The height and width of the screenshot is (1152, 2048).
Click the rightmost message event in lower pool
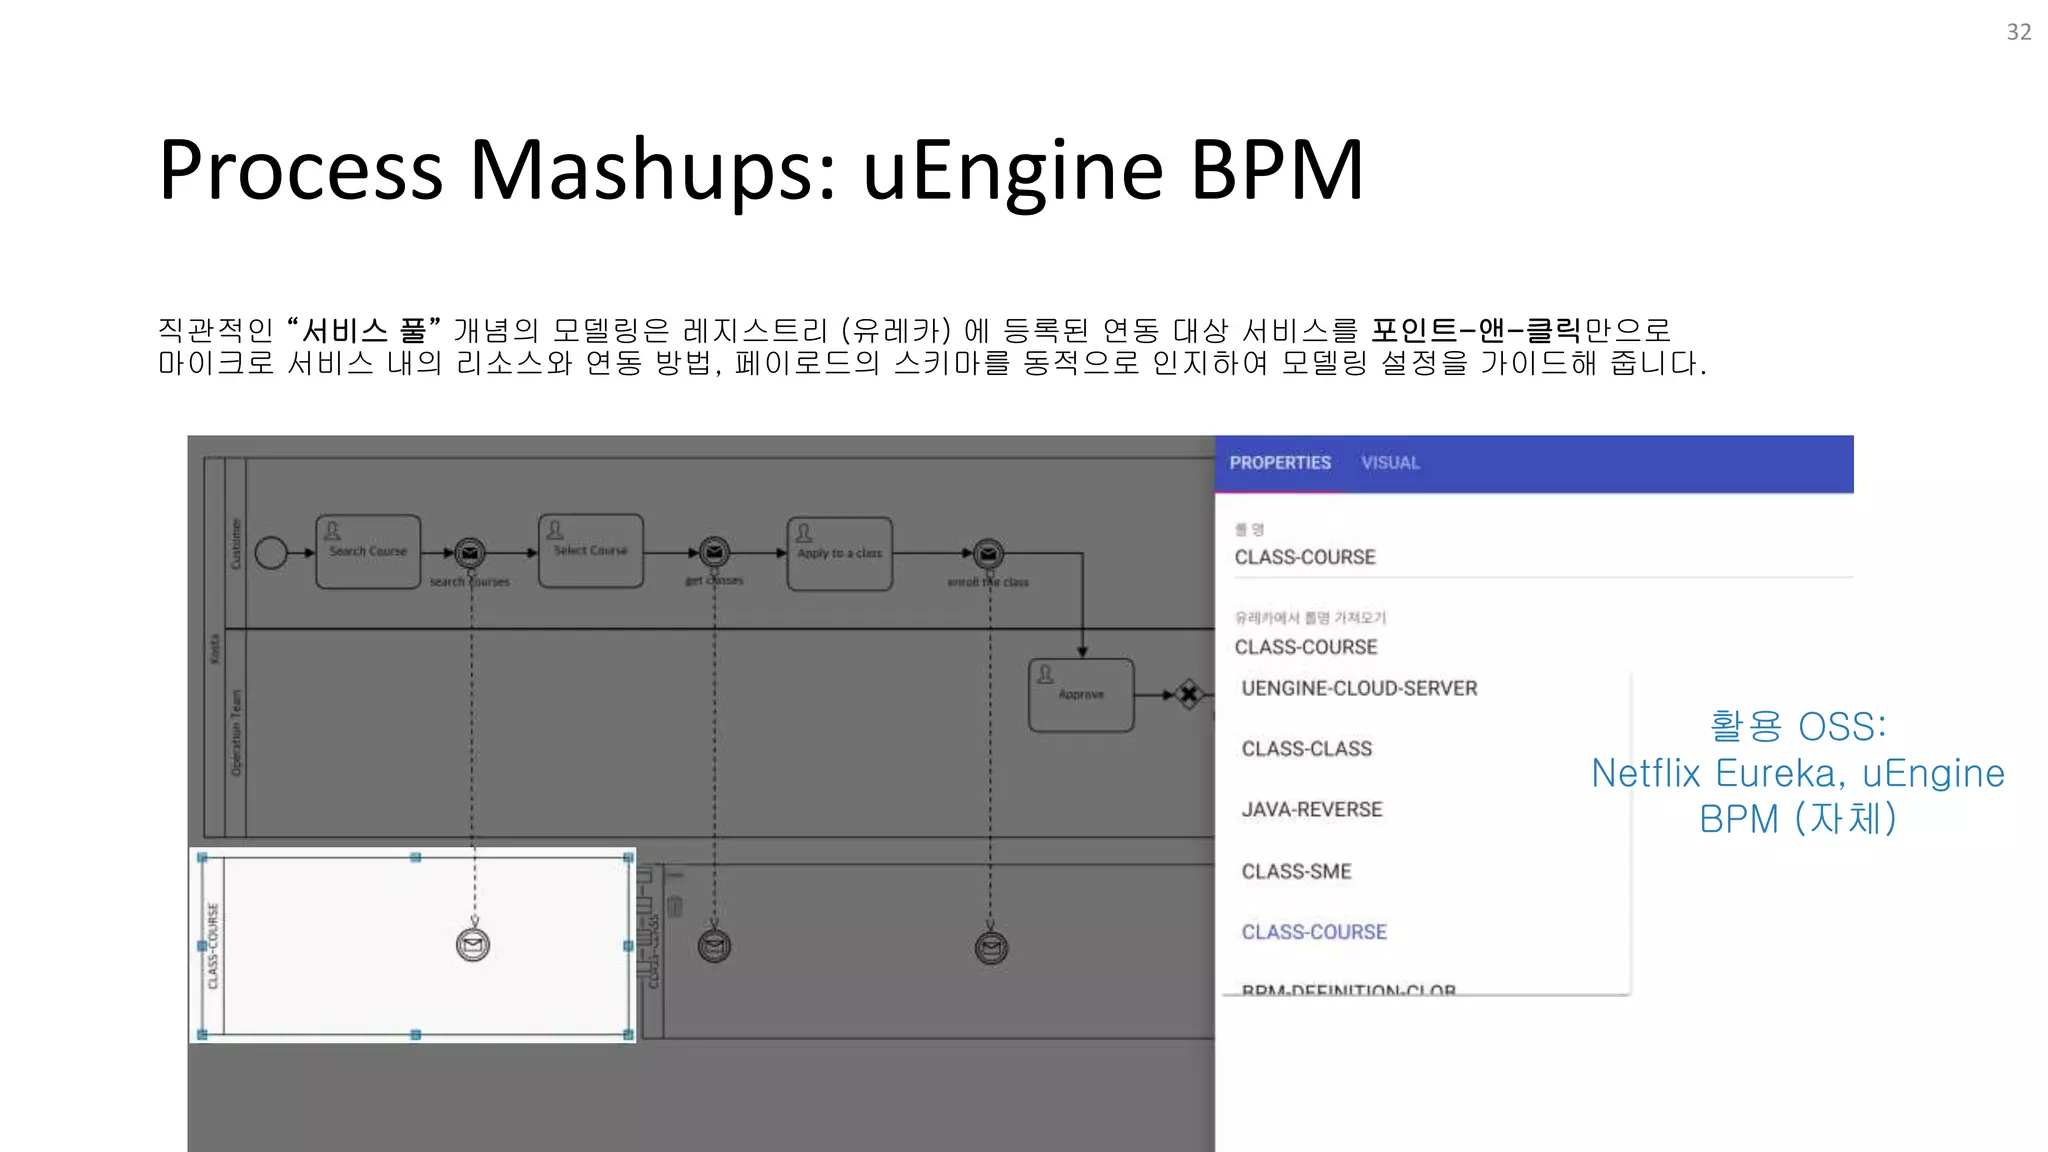991,947
